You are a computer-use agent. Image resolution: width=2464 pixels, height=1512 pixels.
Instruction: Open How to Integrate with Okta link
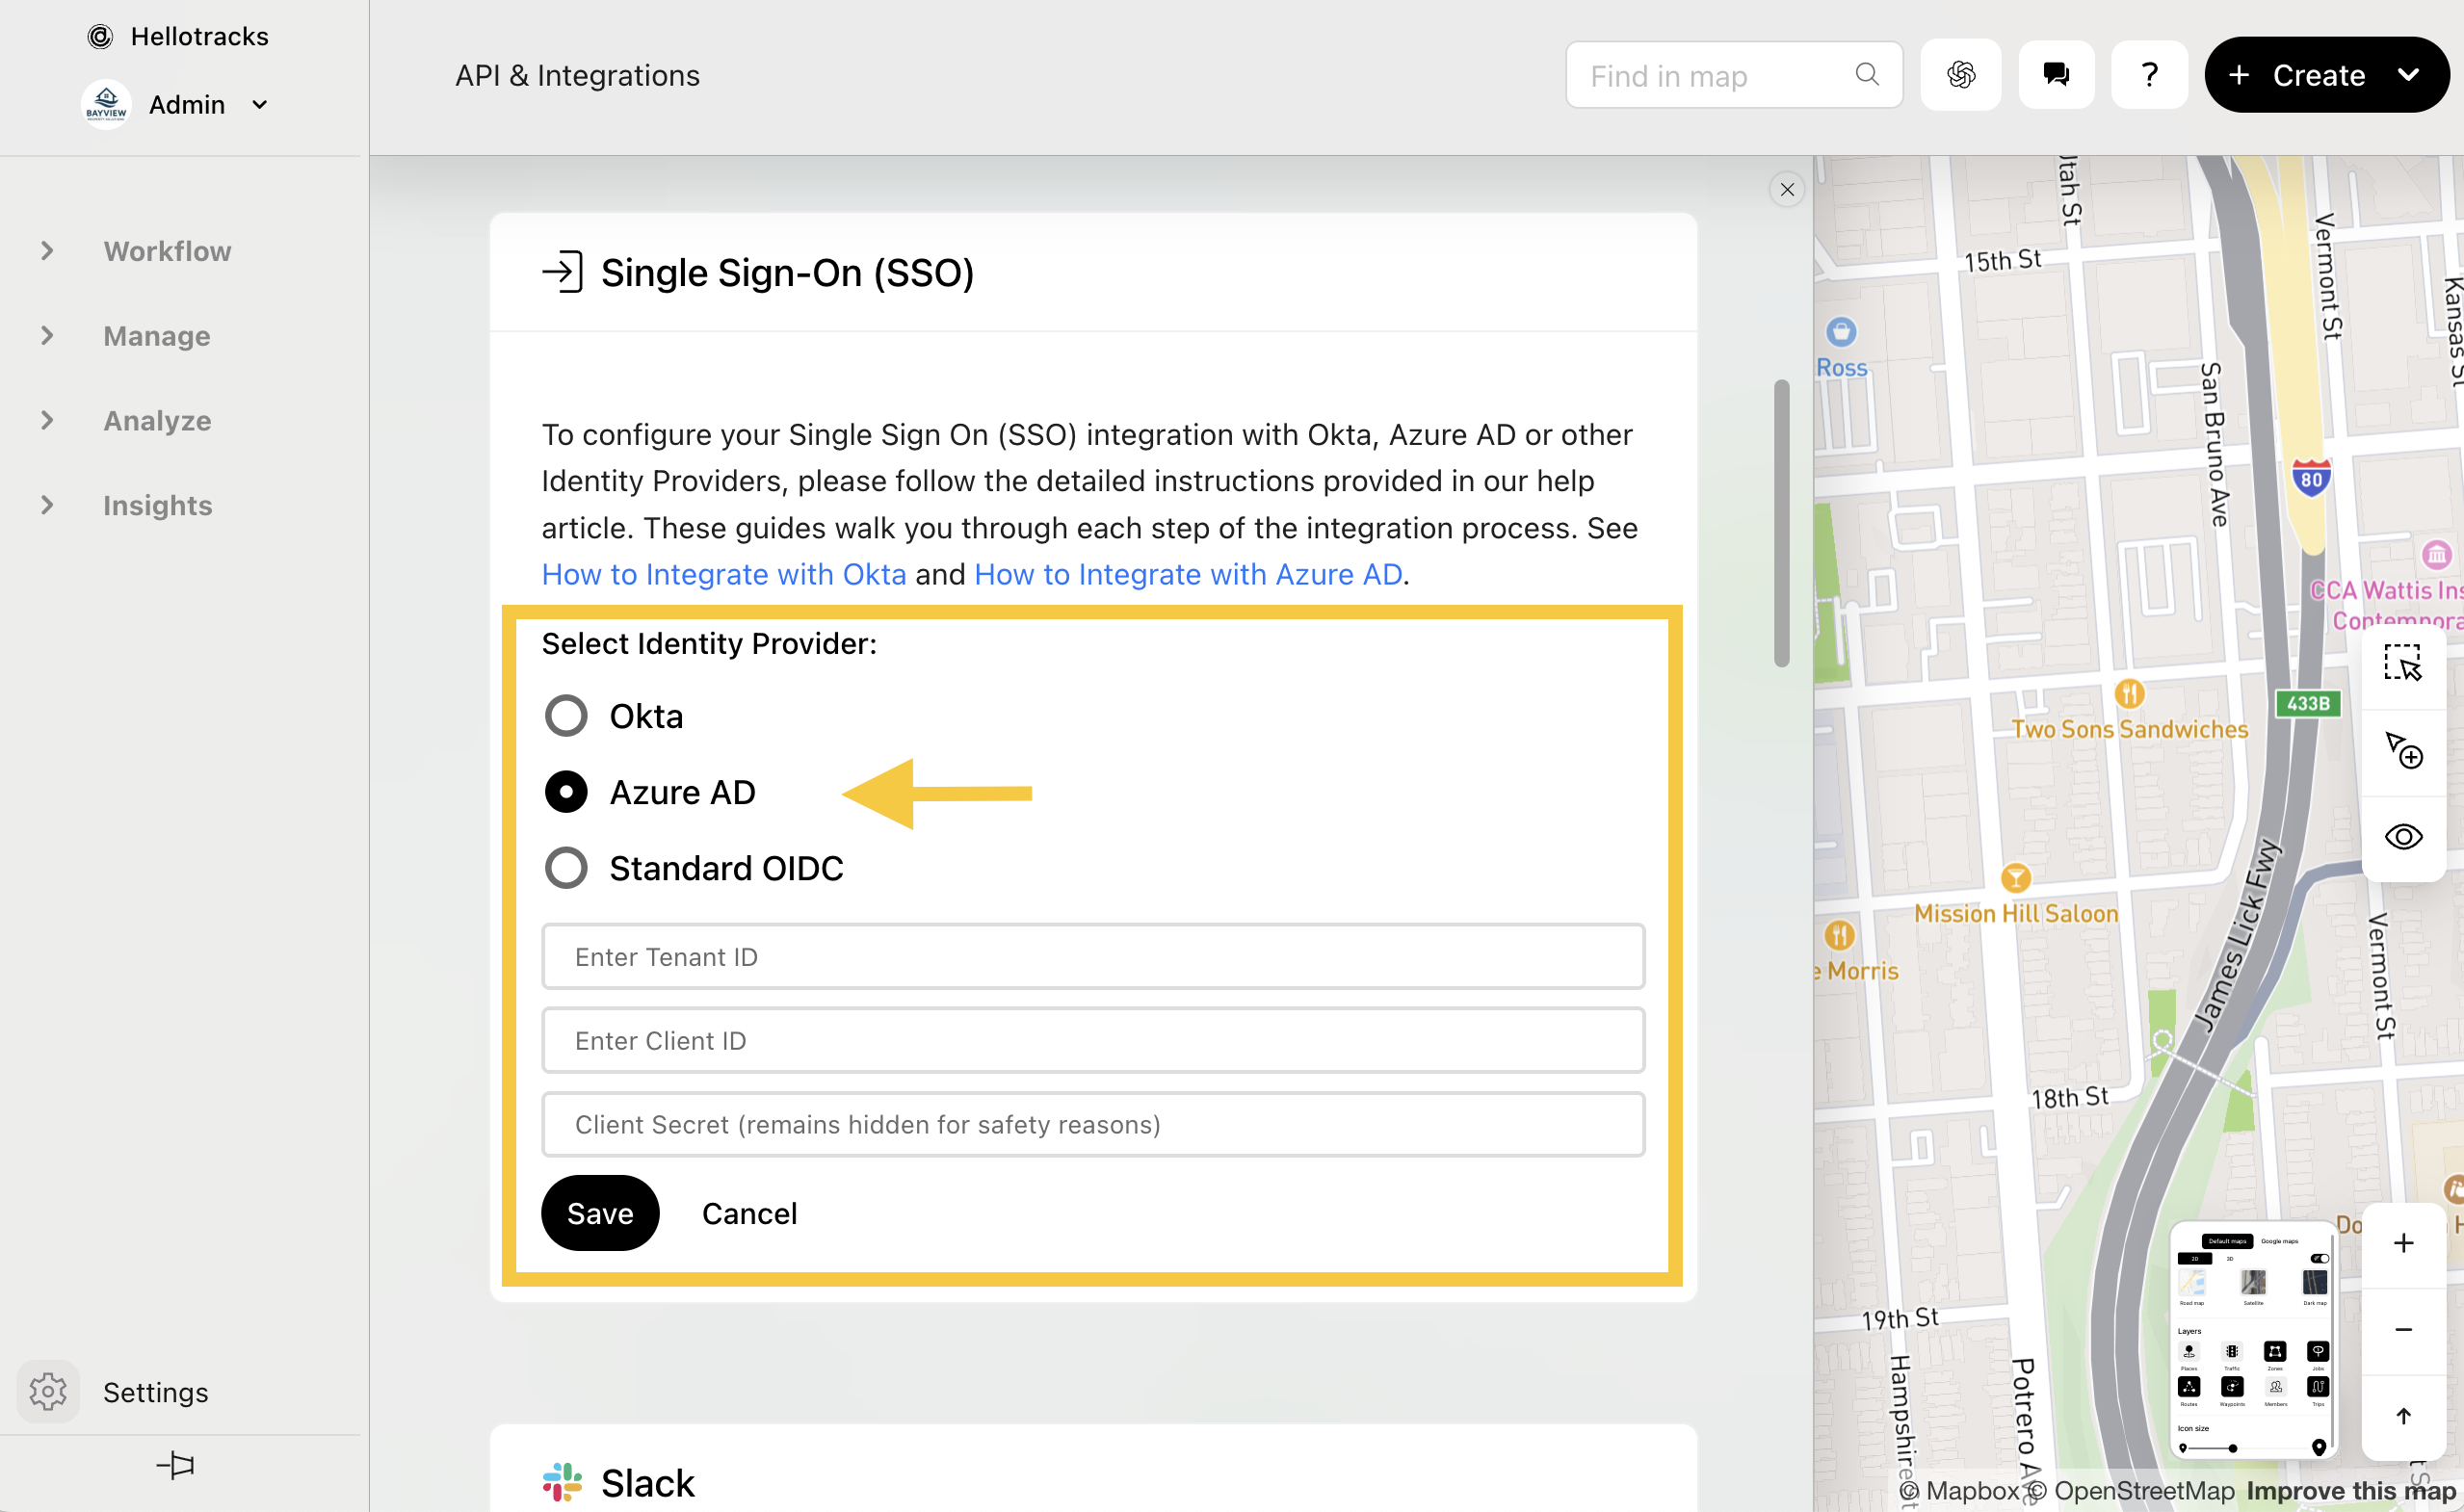point(724,574)
